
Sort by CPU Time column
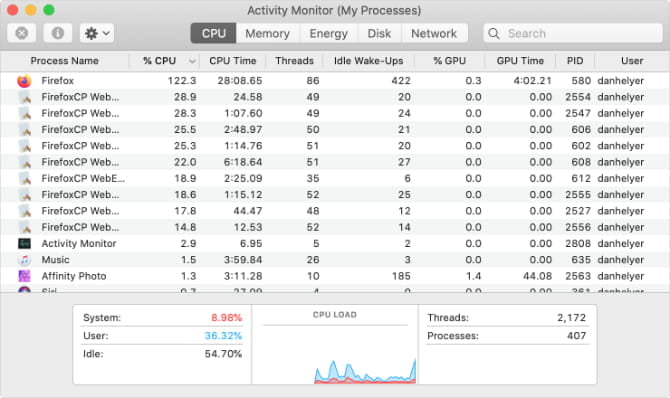(233, 61)
